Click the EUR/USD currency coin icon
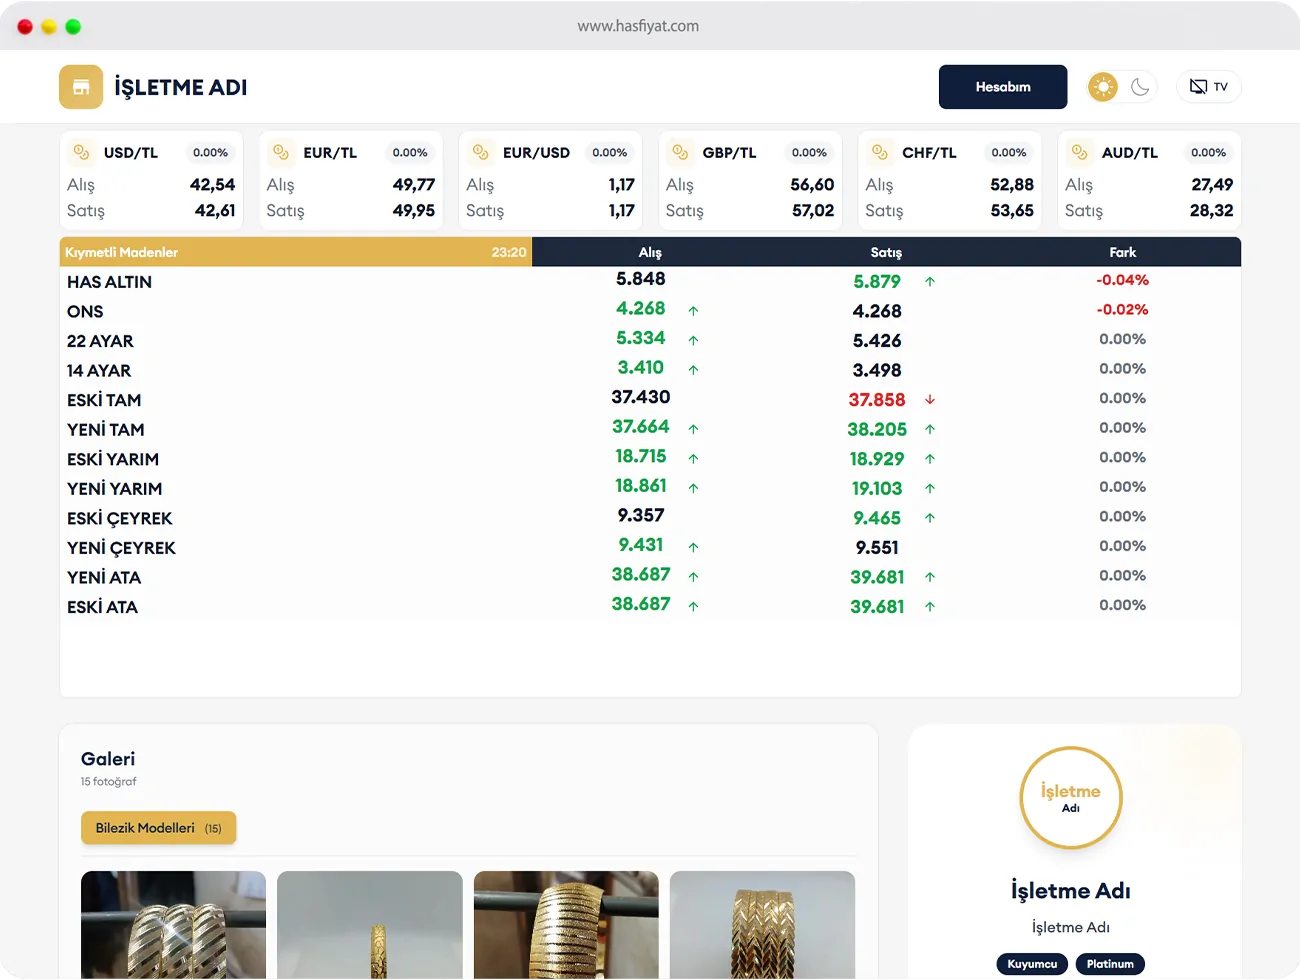Viewport: 1300px width, 980px height. pyautogui.click(x=481, y=152)
